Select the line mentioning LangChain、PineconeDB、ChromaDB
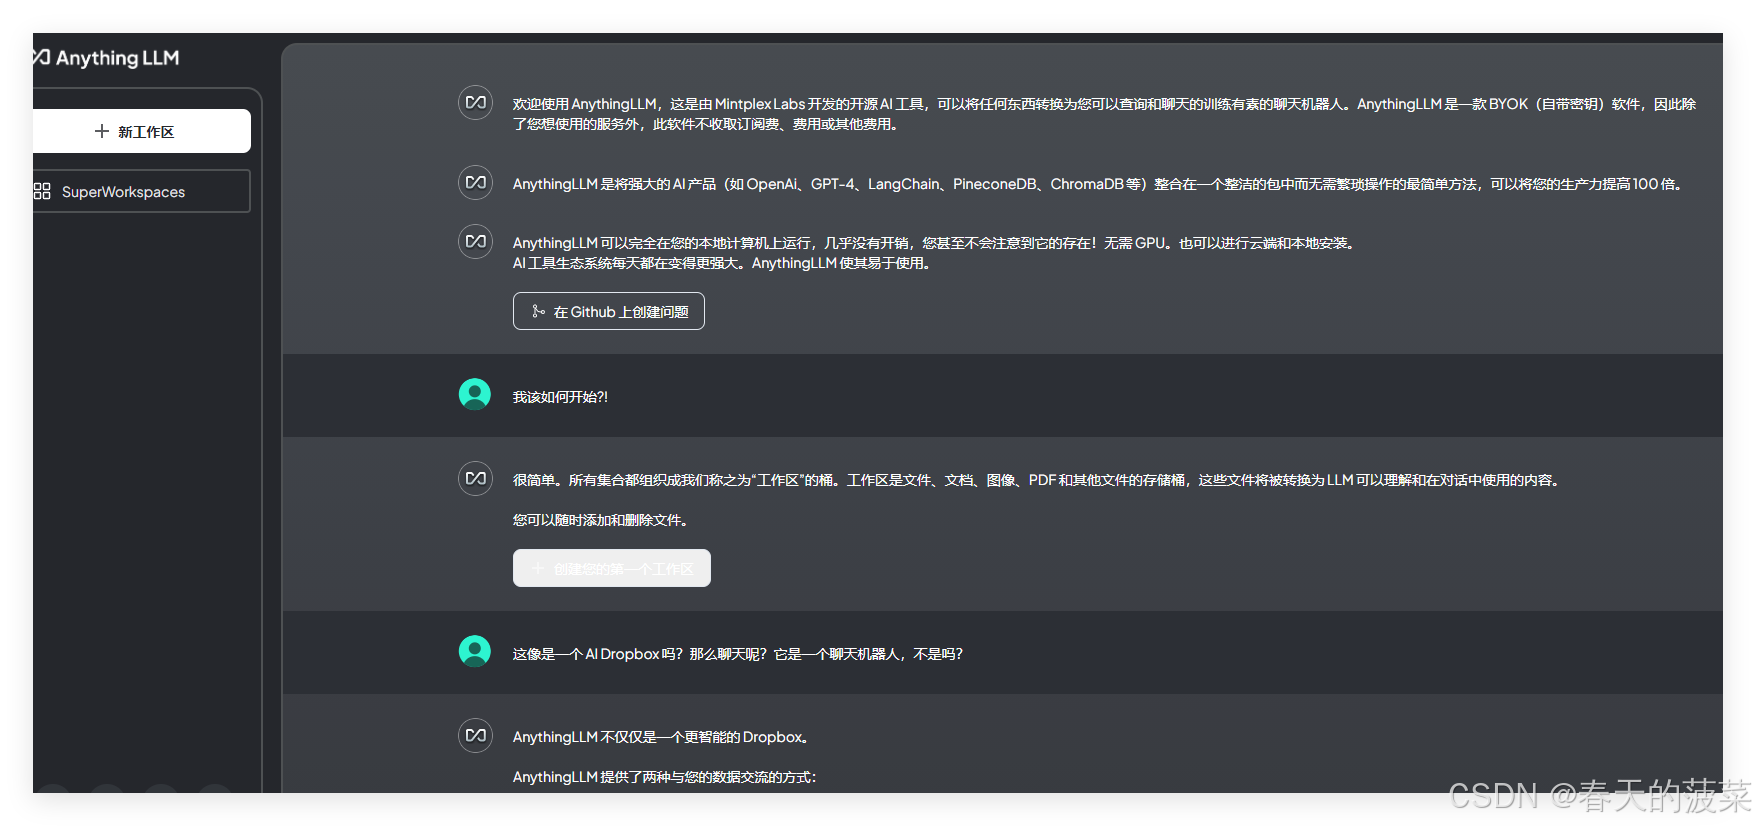Viewport: 1756px width, 826px height. [x=1099, y=184]
